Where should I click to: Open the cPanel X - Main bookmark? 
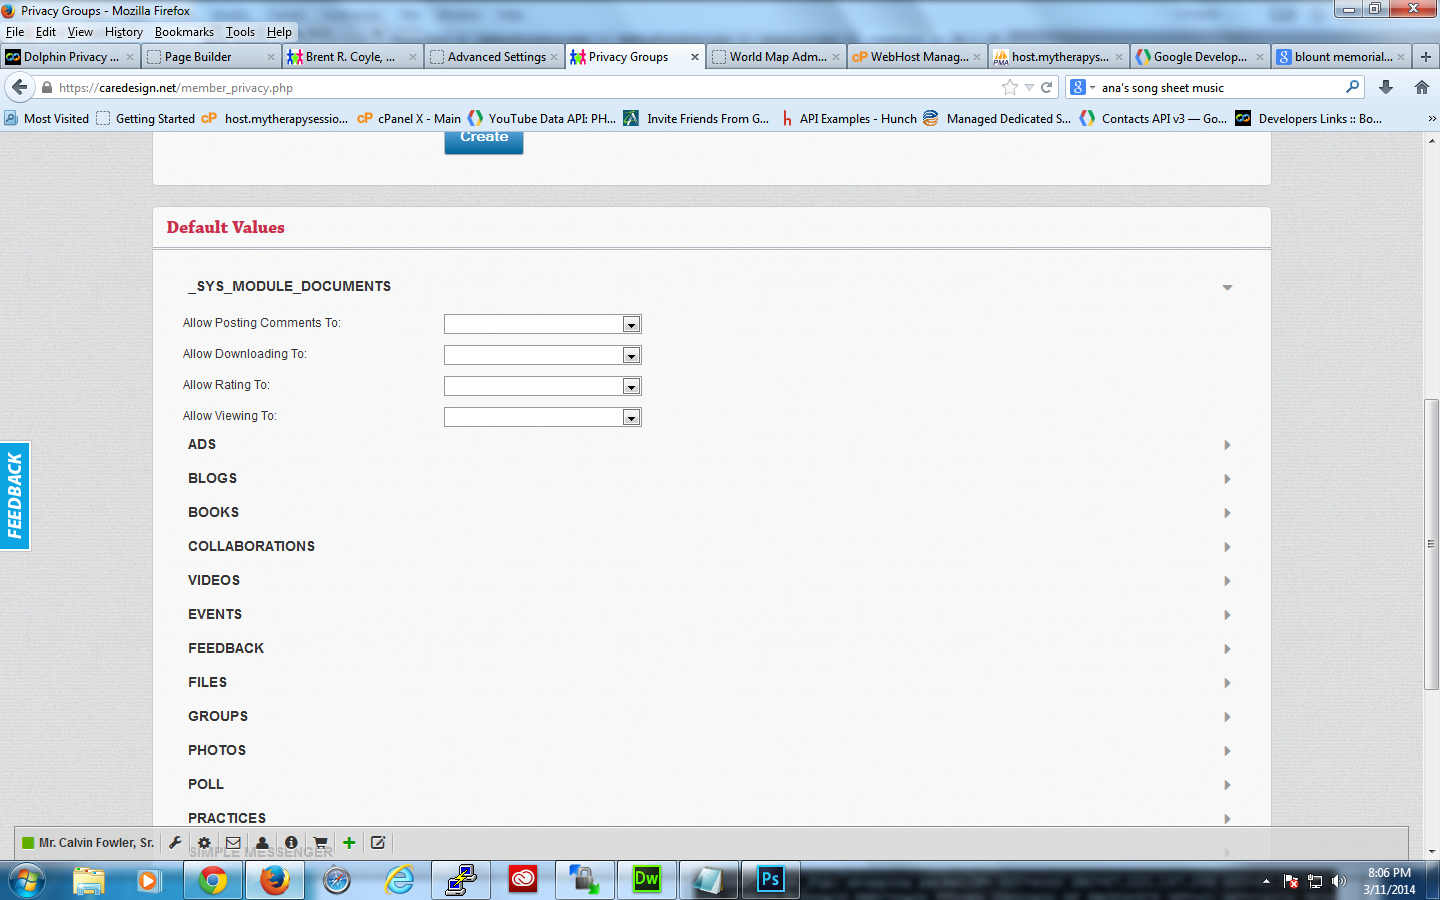pos(409,118)
